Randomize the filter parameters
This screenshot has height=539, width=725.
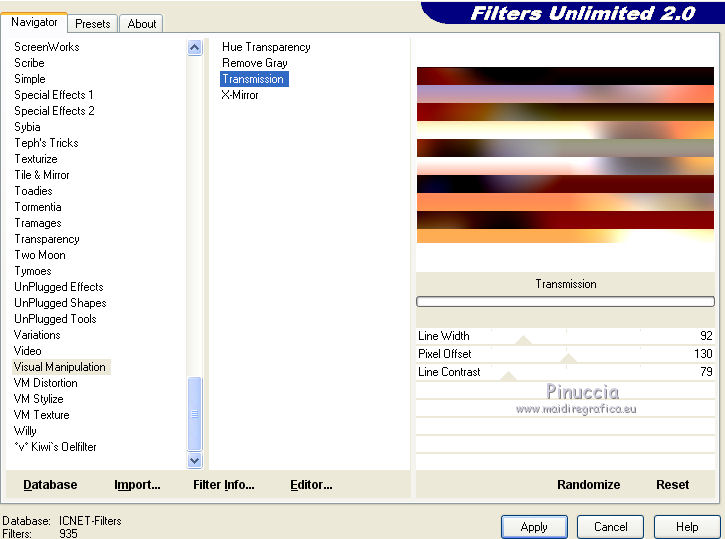588,484
